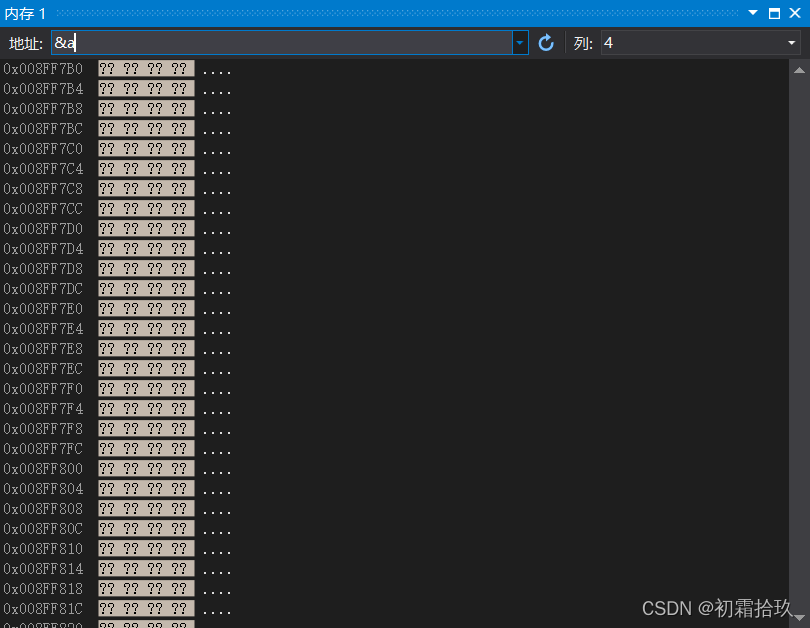Select address 0x008FF80C
Image resolution: width=810 pixels, height=628 pixels.
pos(43,529)
